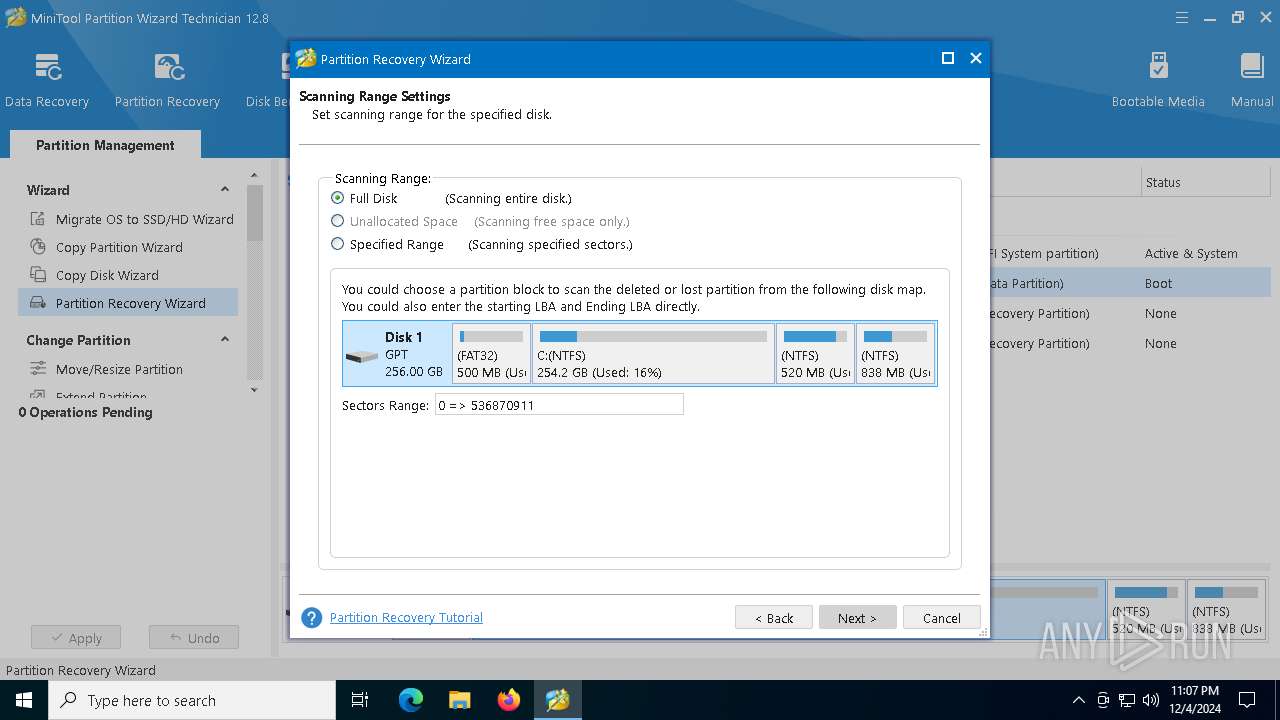
Task: Open Manual icon in toolbar
Action: point(1252,68)
